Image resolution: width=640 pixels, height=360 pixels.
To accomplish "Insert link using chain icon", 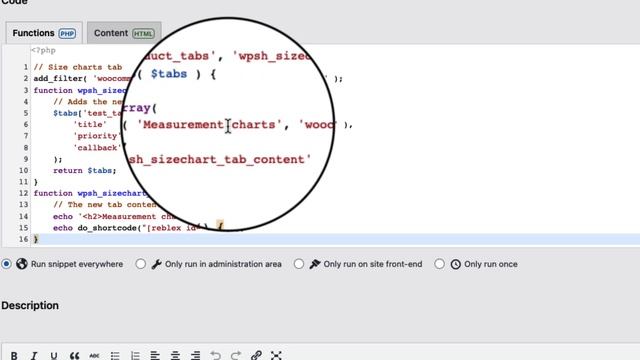I will pyautogui.click(x=256, y=356).
